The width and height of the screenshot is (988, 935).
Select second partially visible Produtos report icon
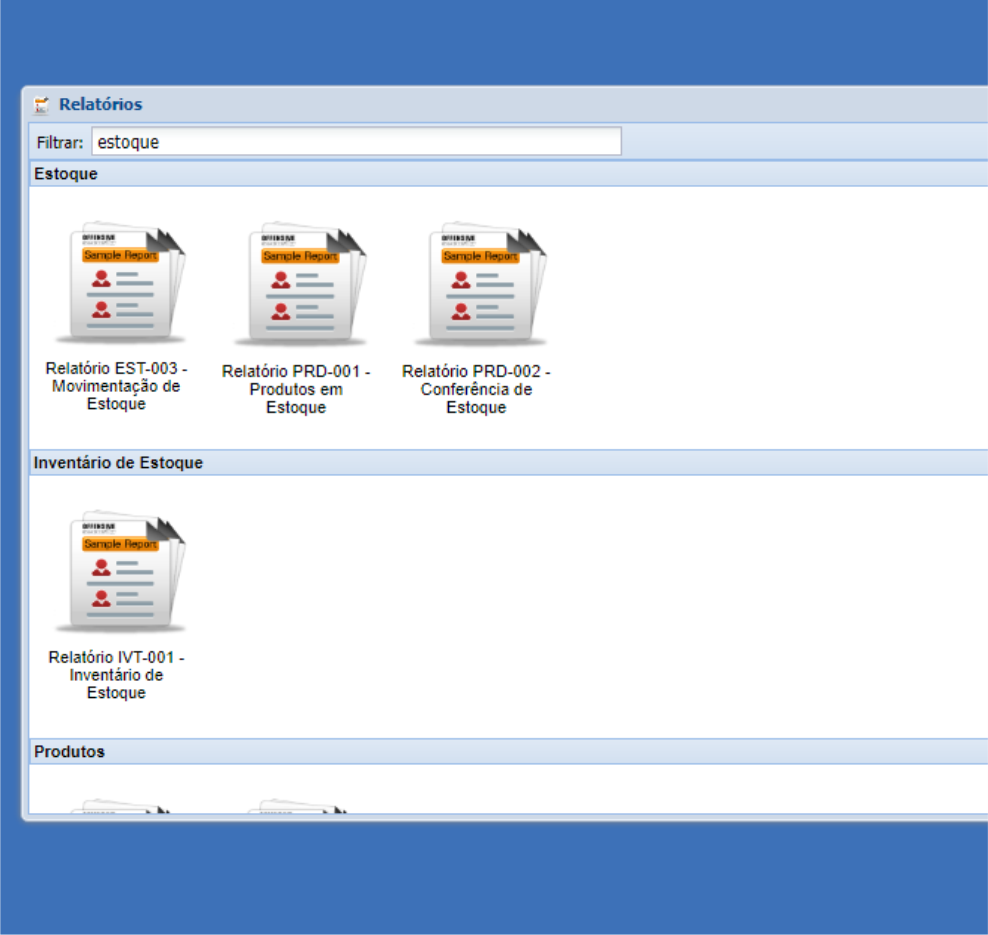click(x=299, y=806)
